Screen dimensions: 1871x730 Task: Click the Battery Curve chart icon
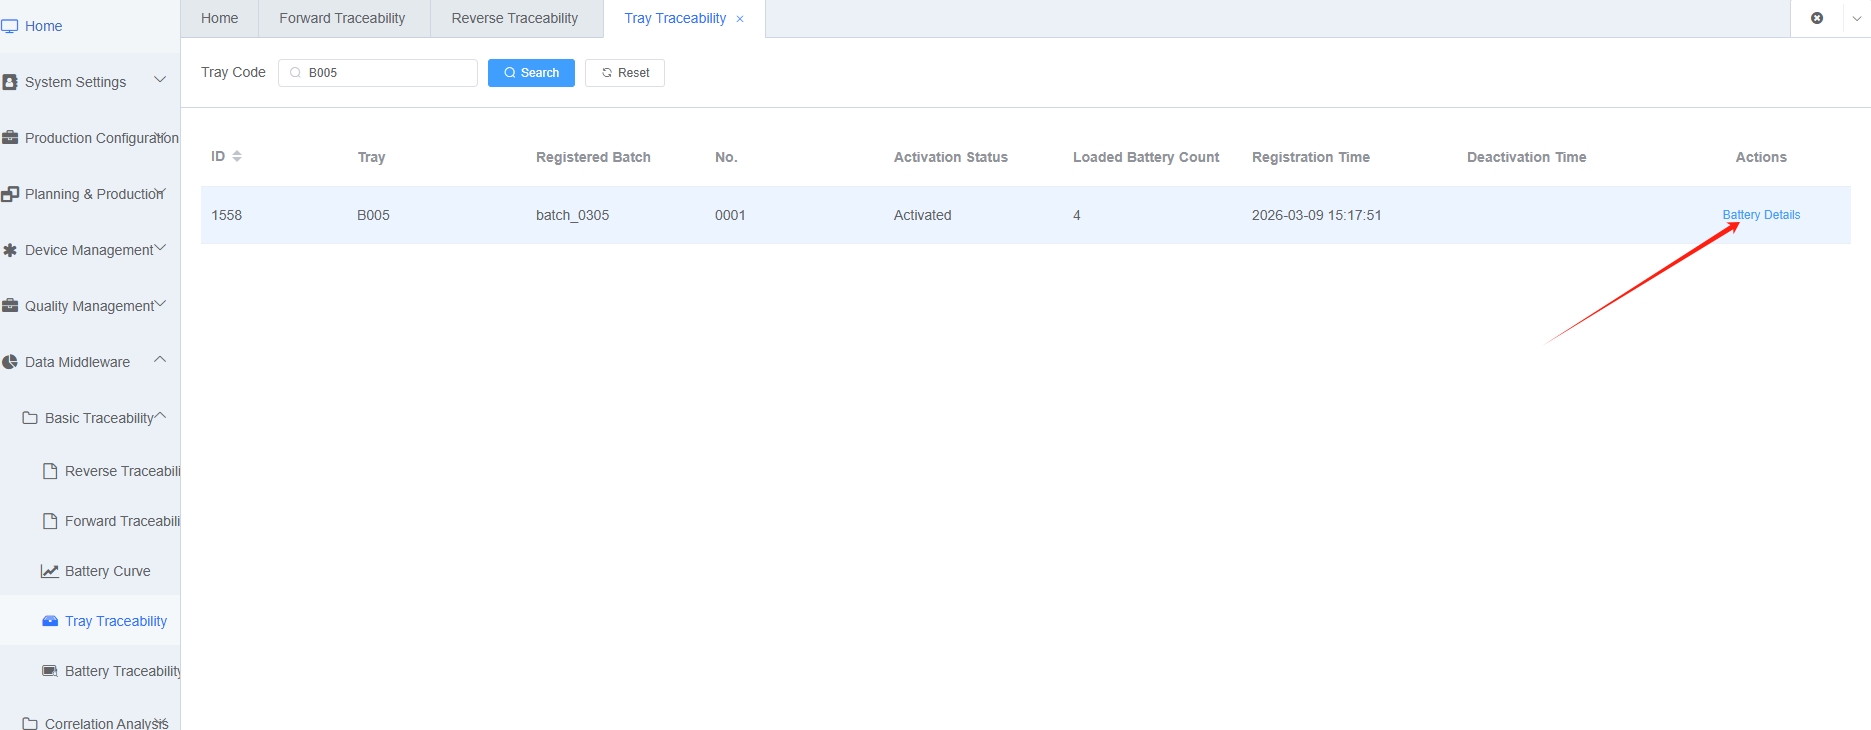point(49,571)
